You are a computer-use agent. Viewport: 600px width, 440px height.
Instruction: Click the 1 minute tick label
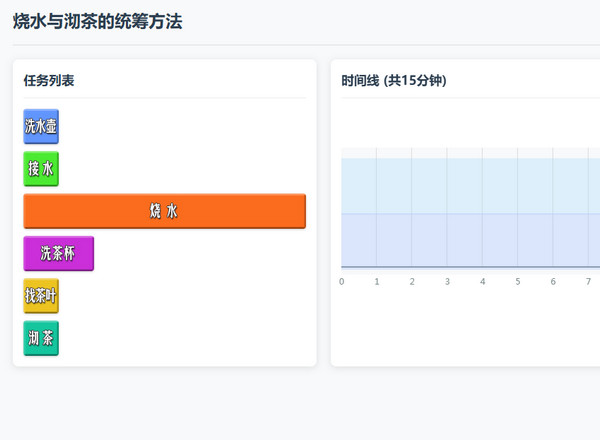click(377, 282)
